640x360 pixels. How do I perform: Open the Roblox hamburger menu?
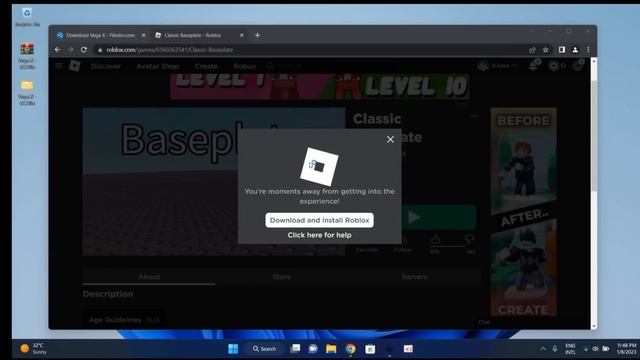tap(59, 66)
